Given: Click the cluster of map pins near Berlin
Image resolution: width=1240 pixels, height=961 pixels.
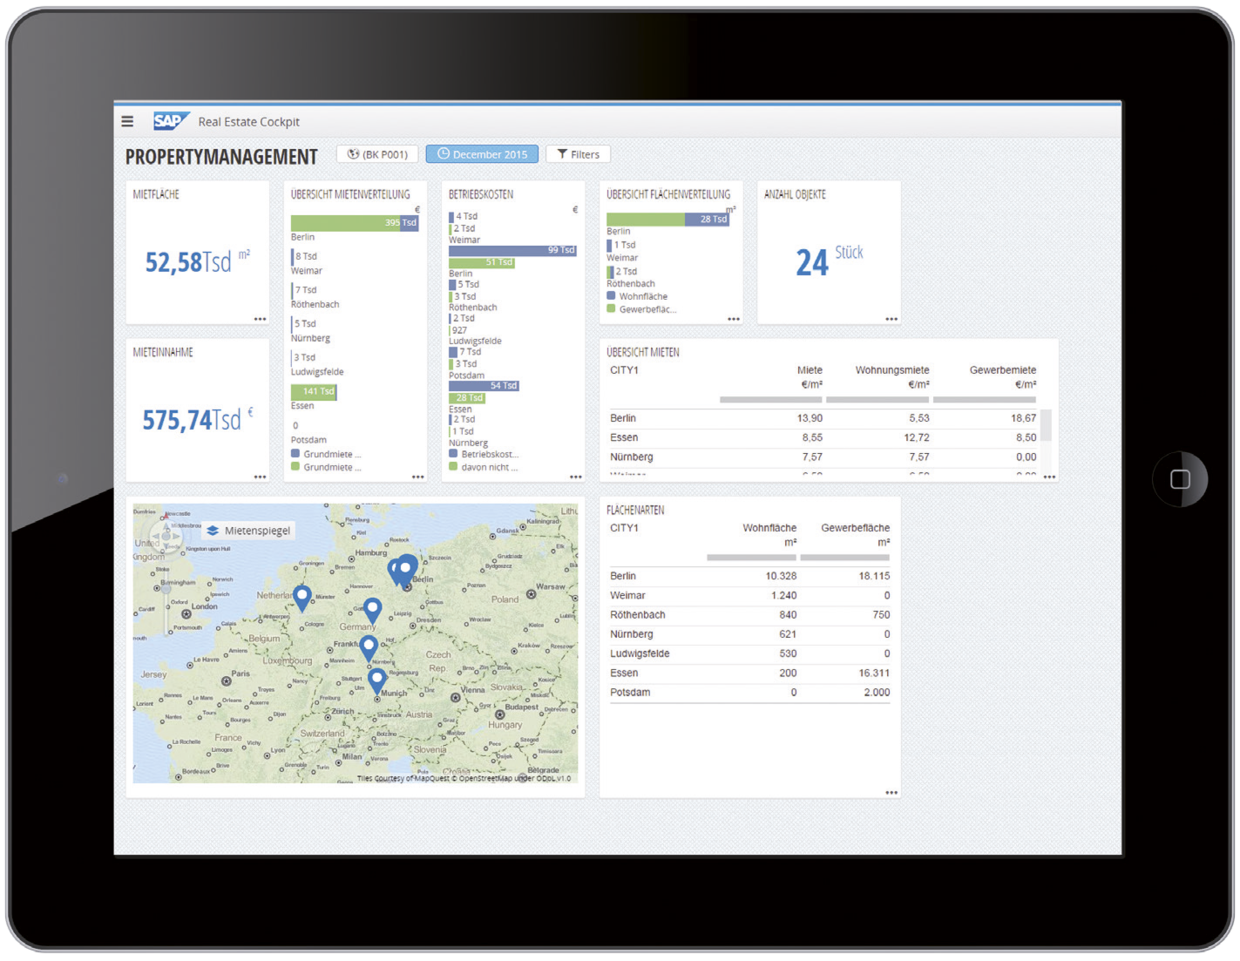Looking at the screenshot, I should pos(403,568).
